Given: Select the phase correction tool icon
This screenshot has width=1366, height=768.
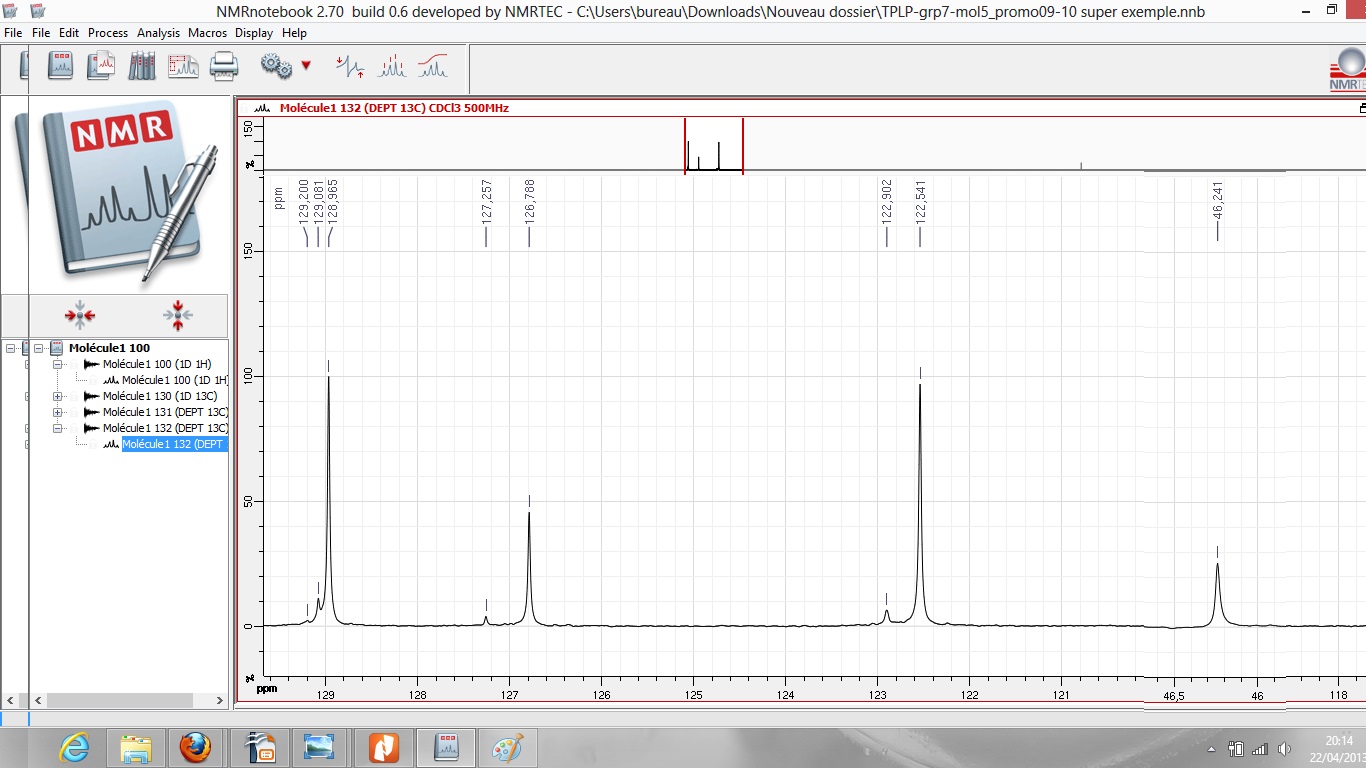Looking at the screenshot, I should [x=350, y=67].
